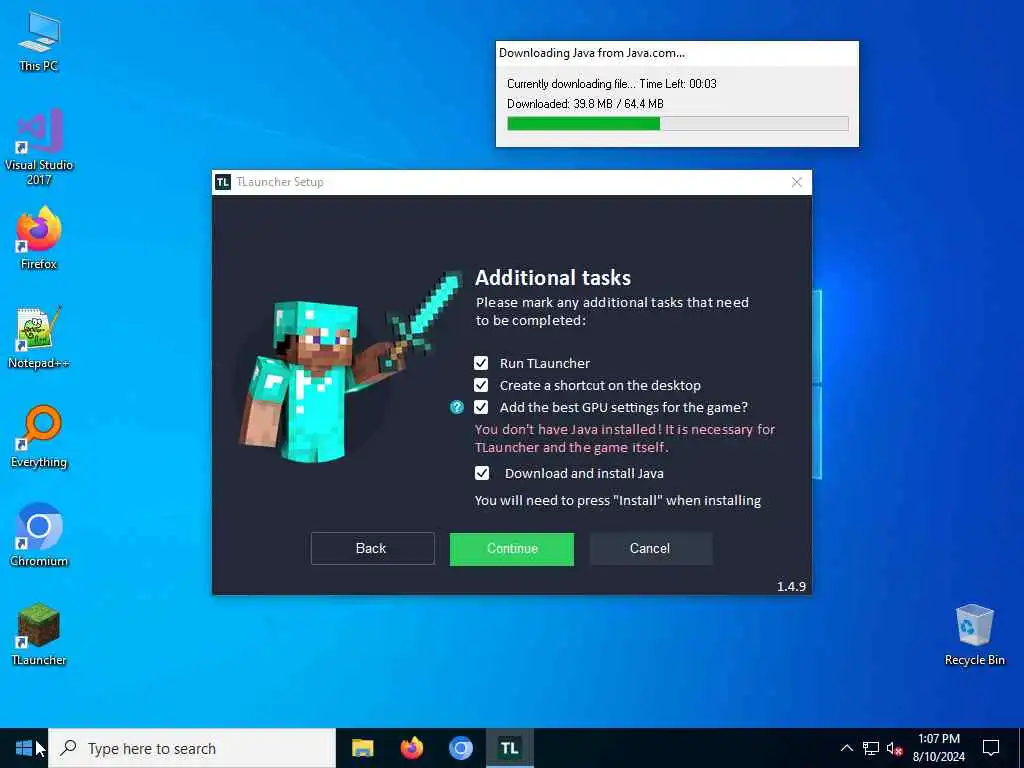The width and height of the screenshot is (1024, 768).
Task: Go Back in TLauncher Setup
Action: (372, 549)
